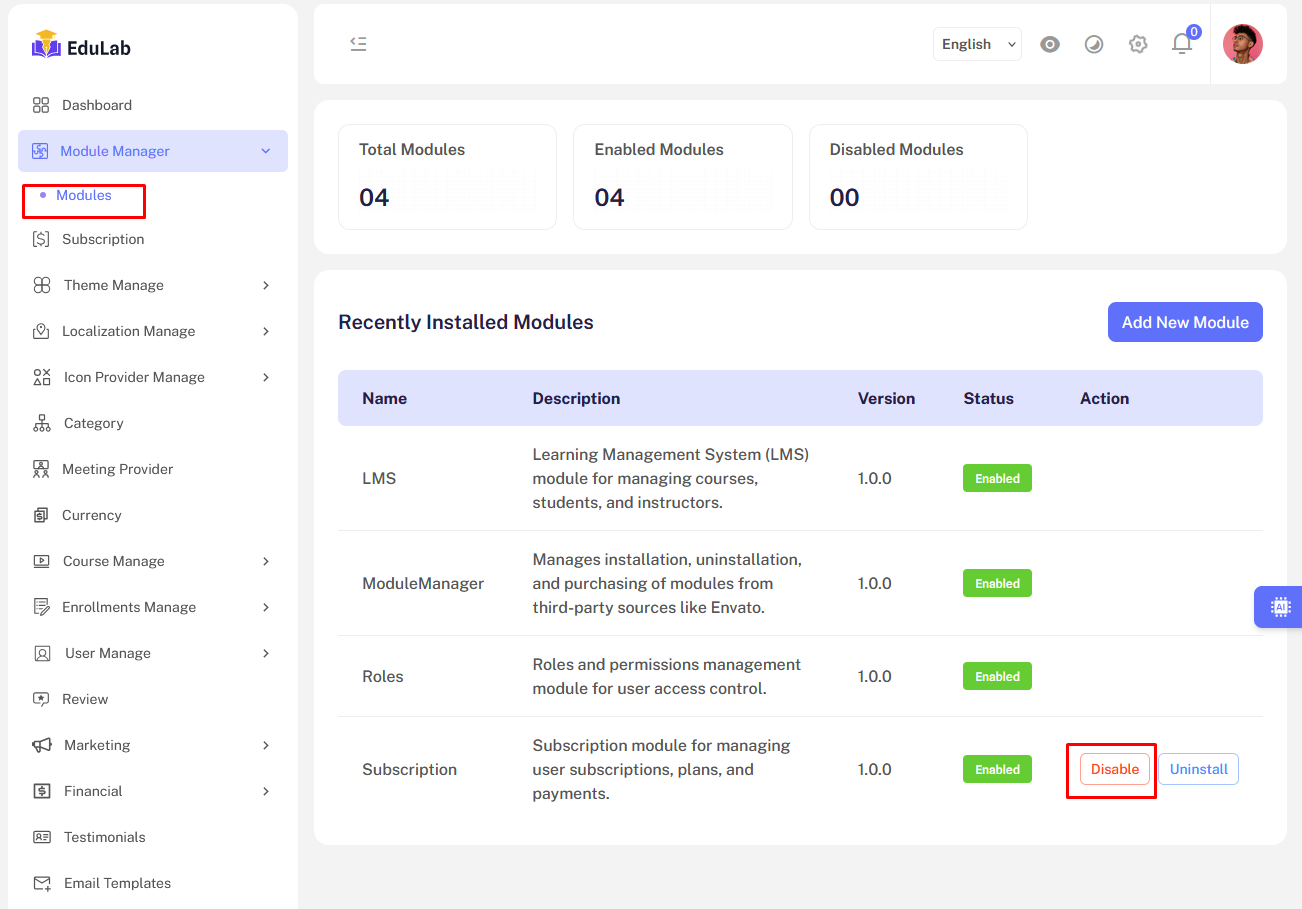1302x909 pixels.
Task: Open the notifications bell icon
Action: (1182, 44)
